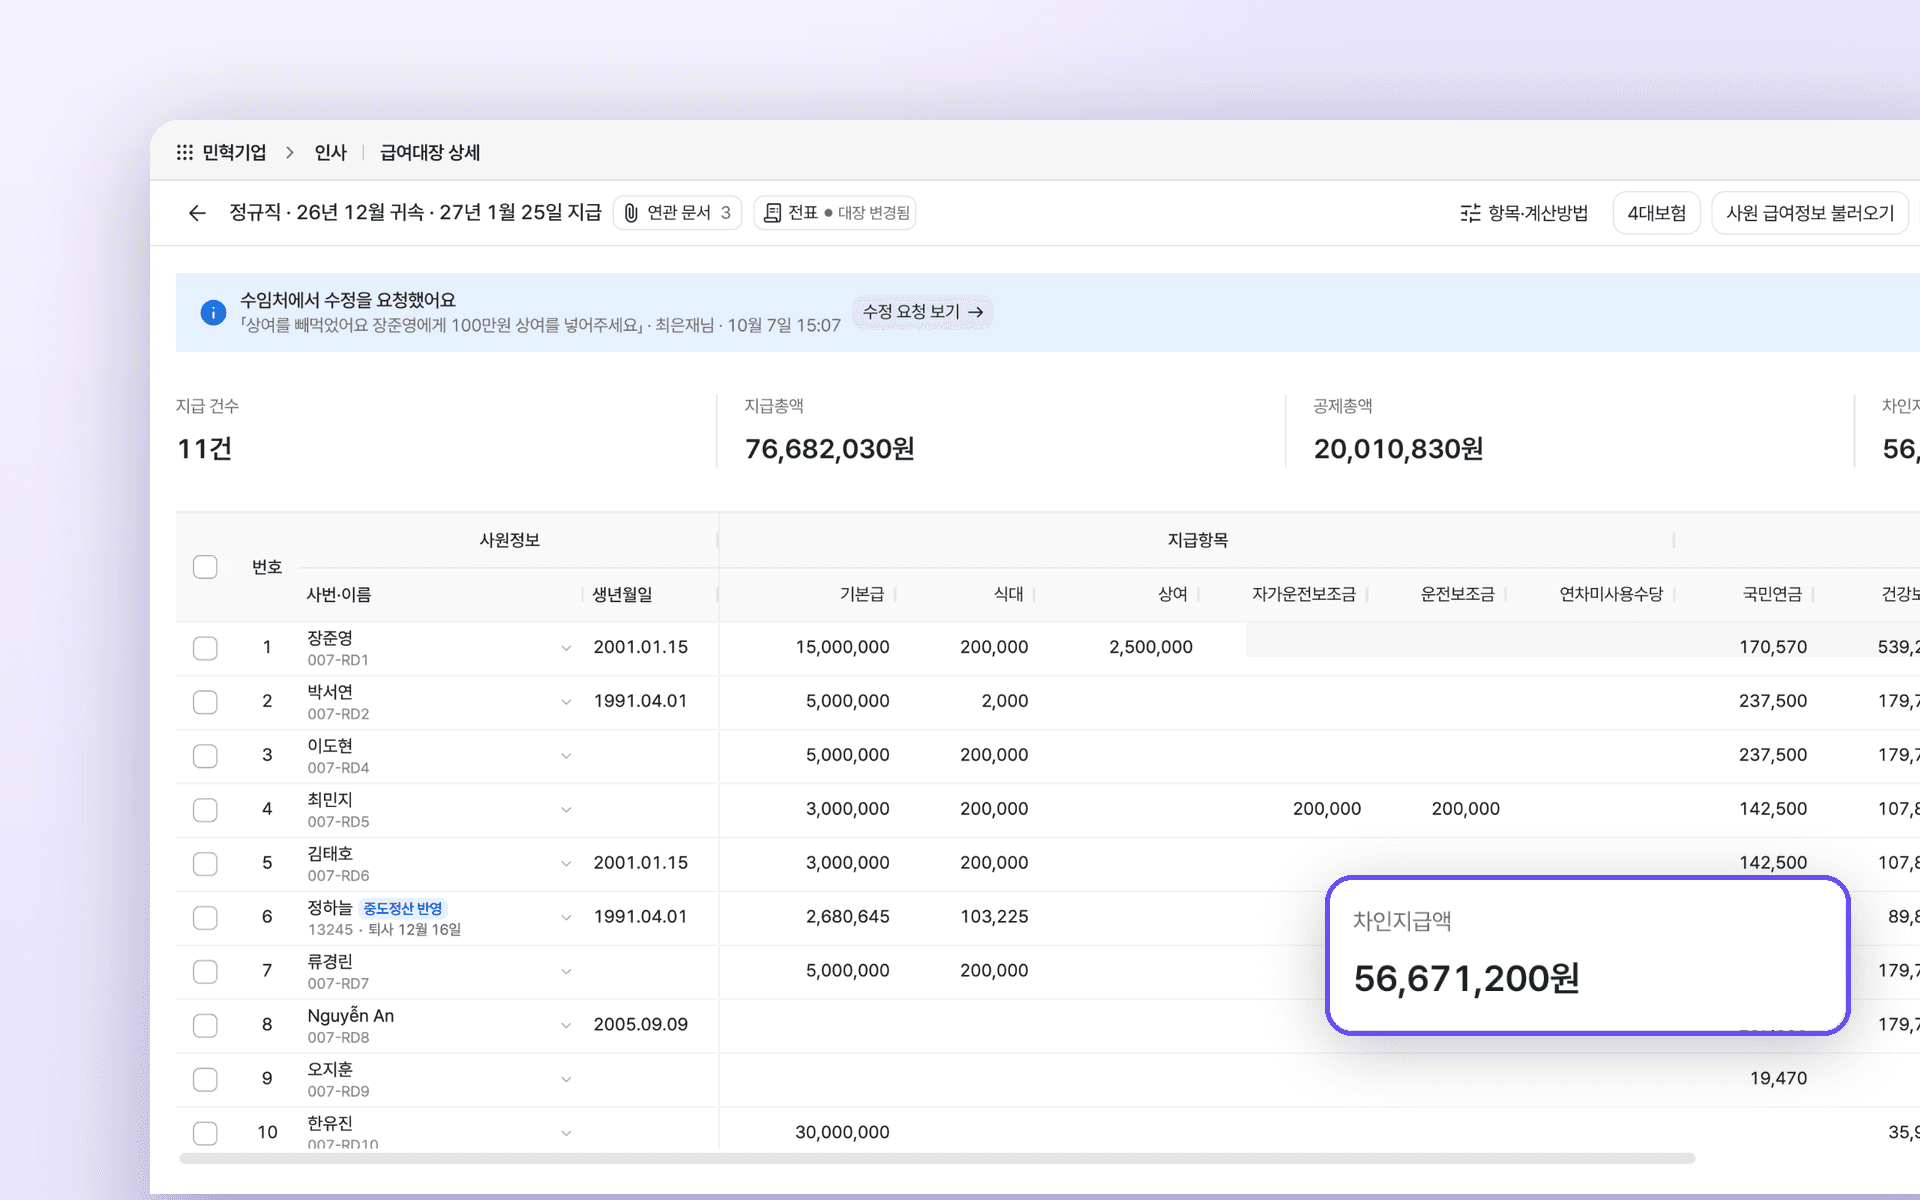Open 항목·계산방법 settings

pos(1524,213)
